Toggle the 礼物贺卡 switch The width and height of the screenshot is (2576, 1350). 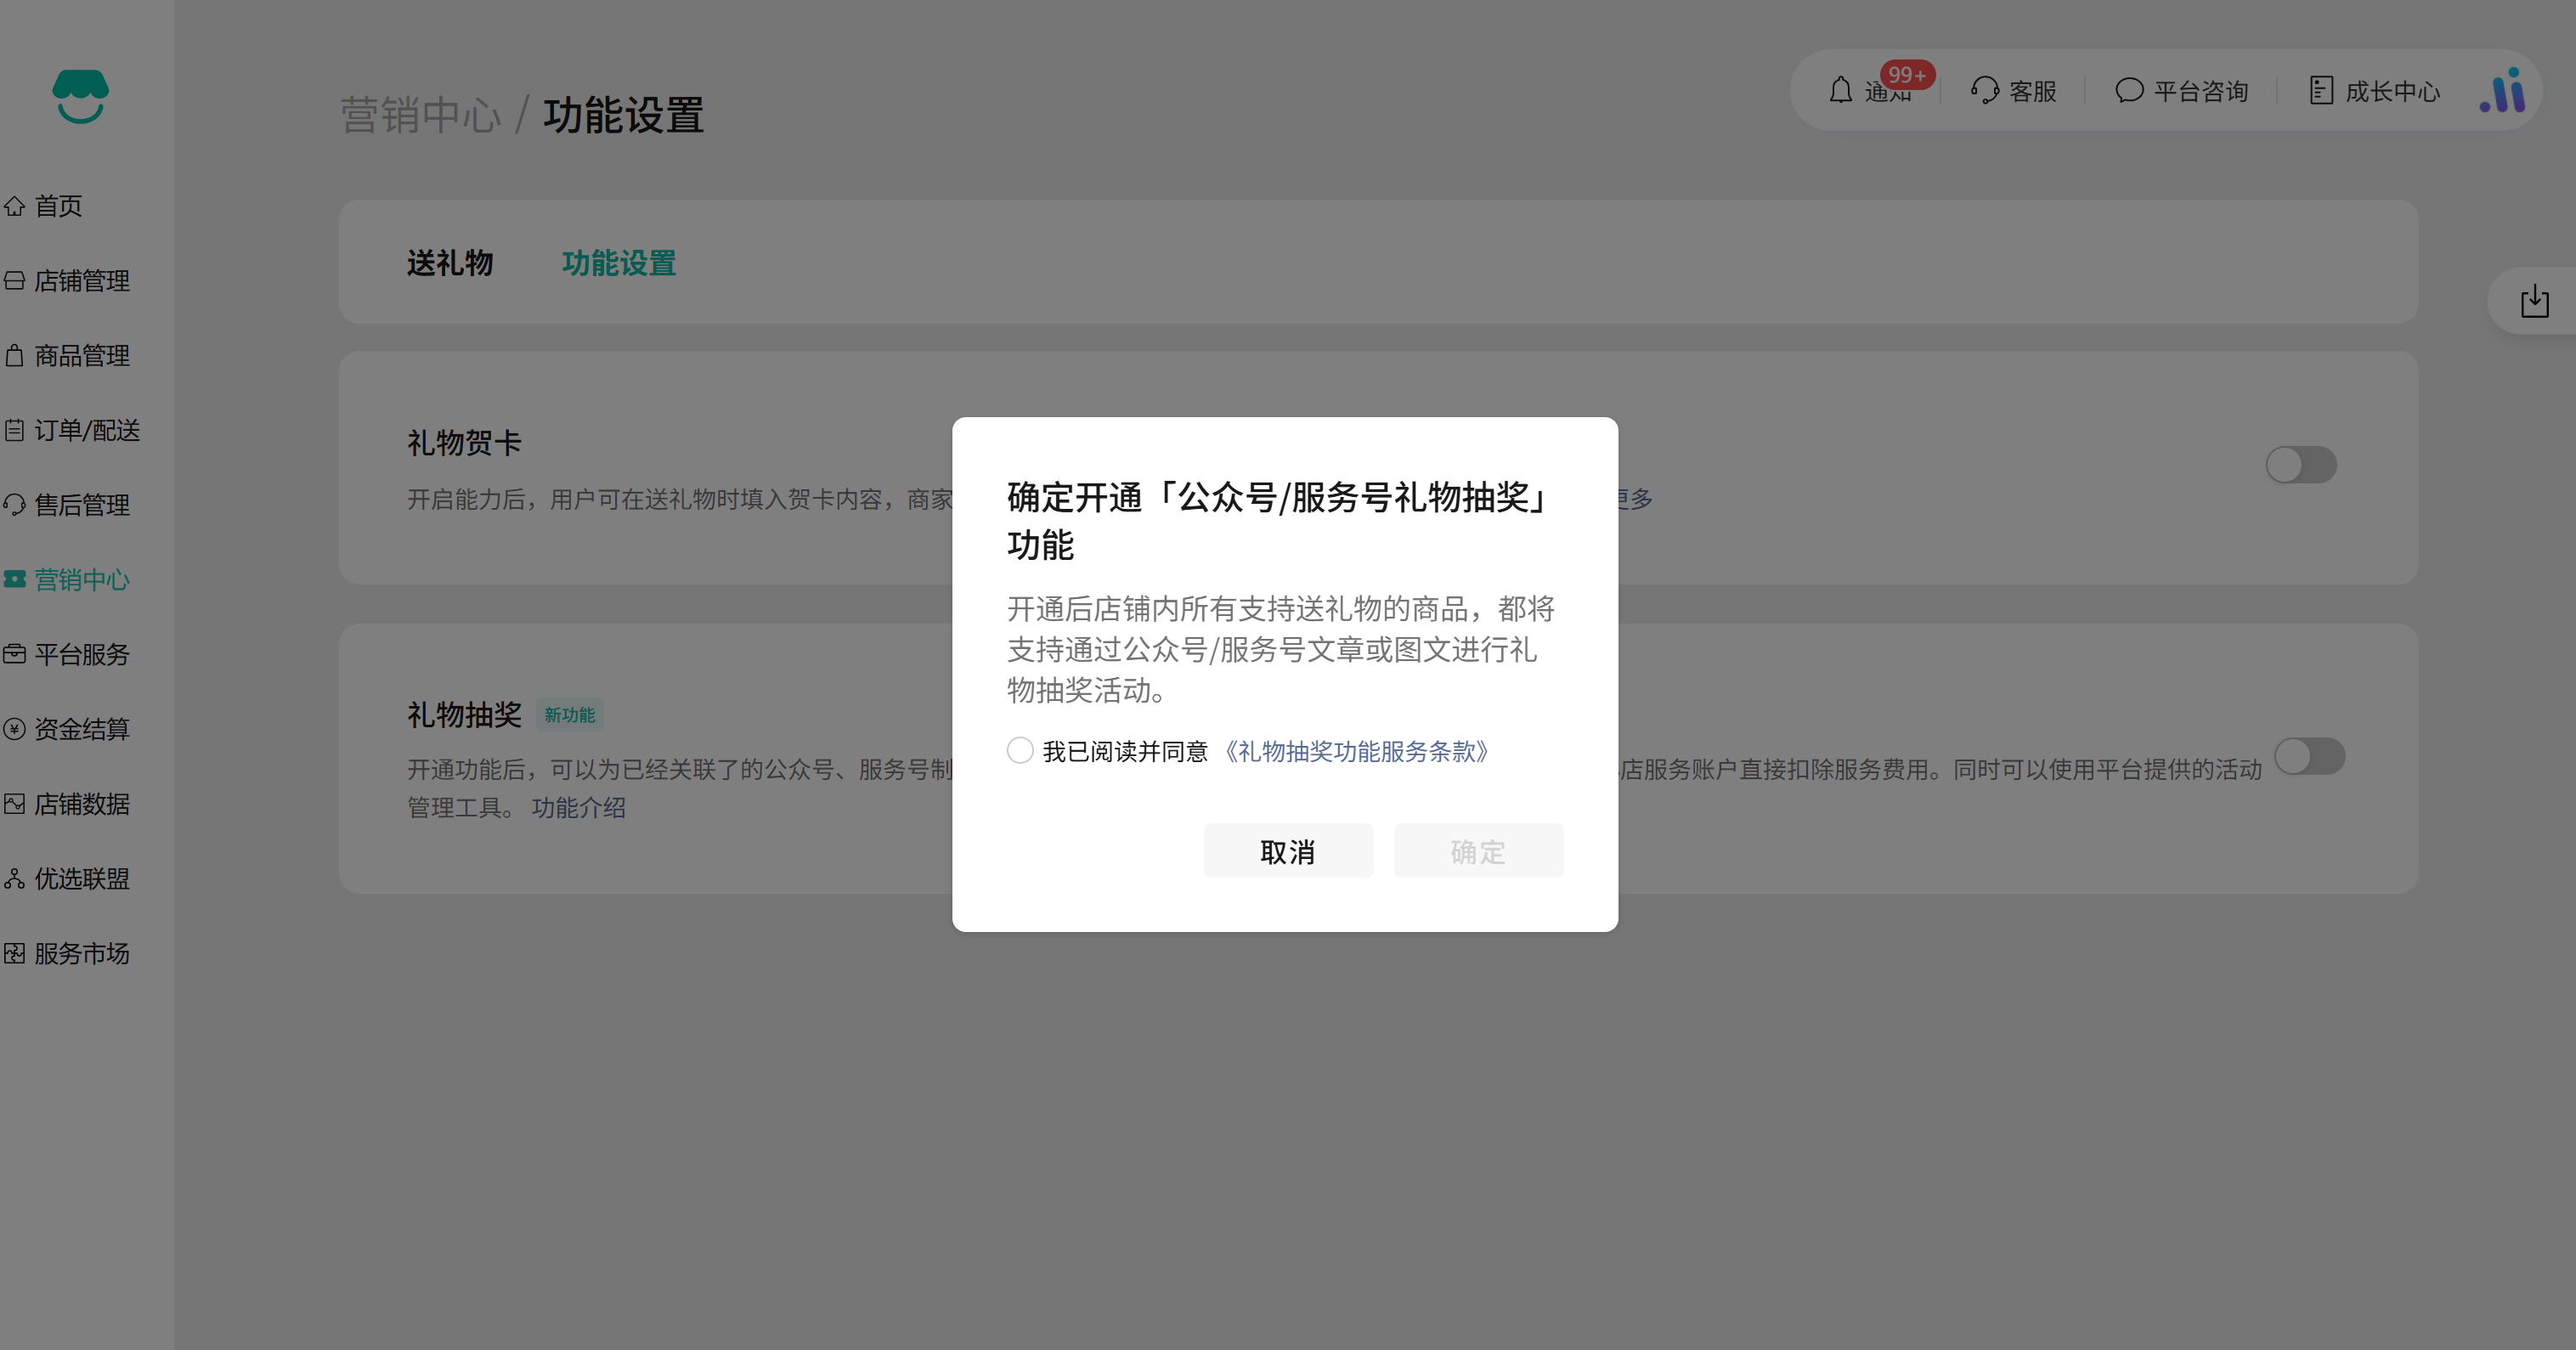[2301, 465]
